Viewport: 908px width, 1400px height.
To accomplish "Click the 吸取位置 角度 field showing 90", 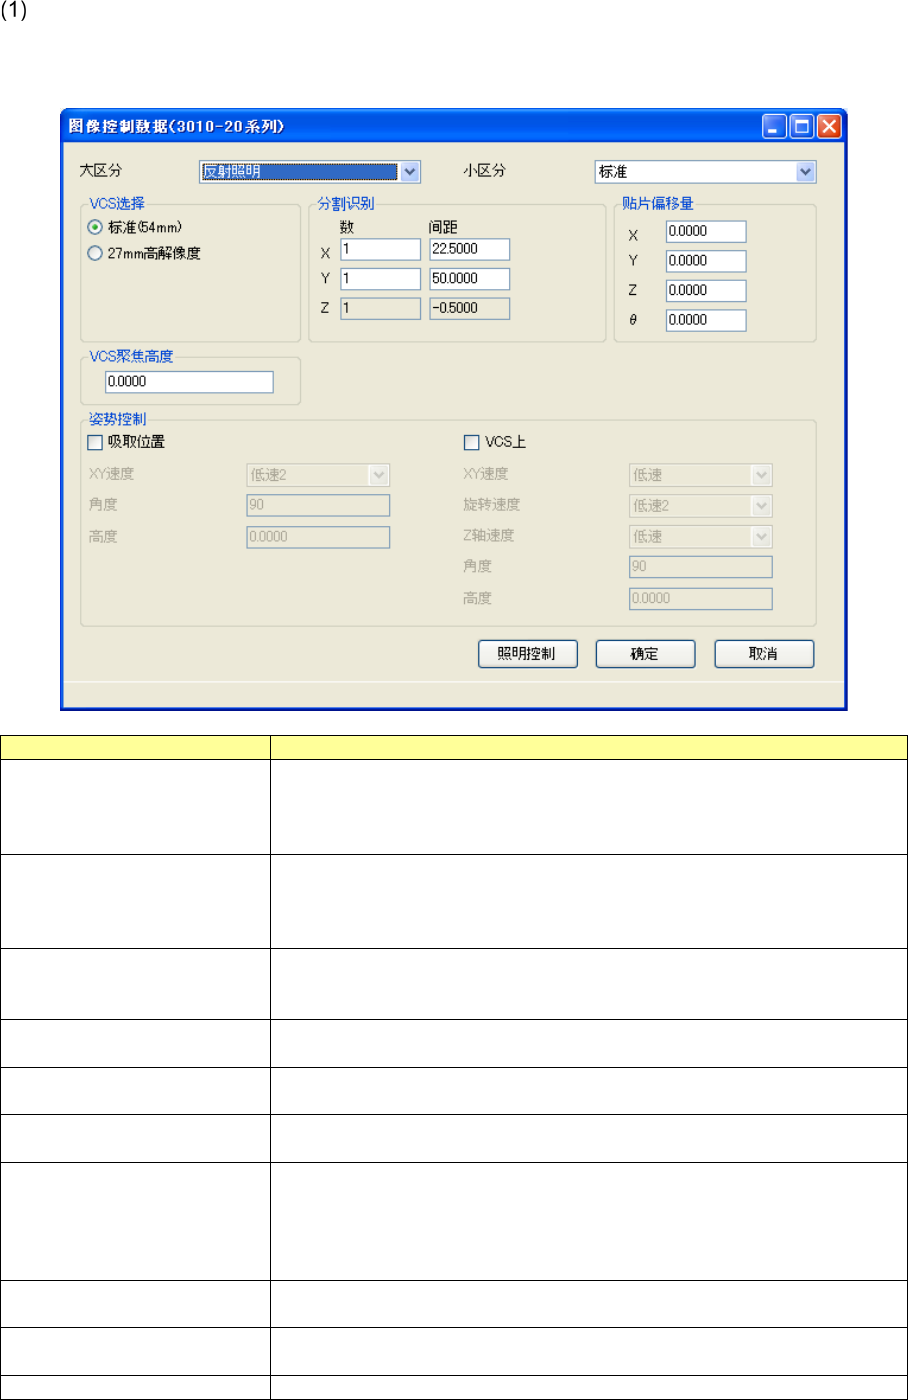I will [x=318, y=506].
